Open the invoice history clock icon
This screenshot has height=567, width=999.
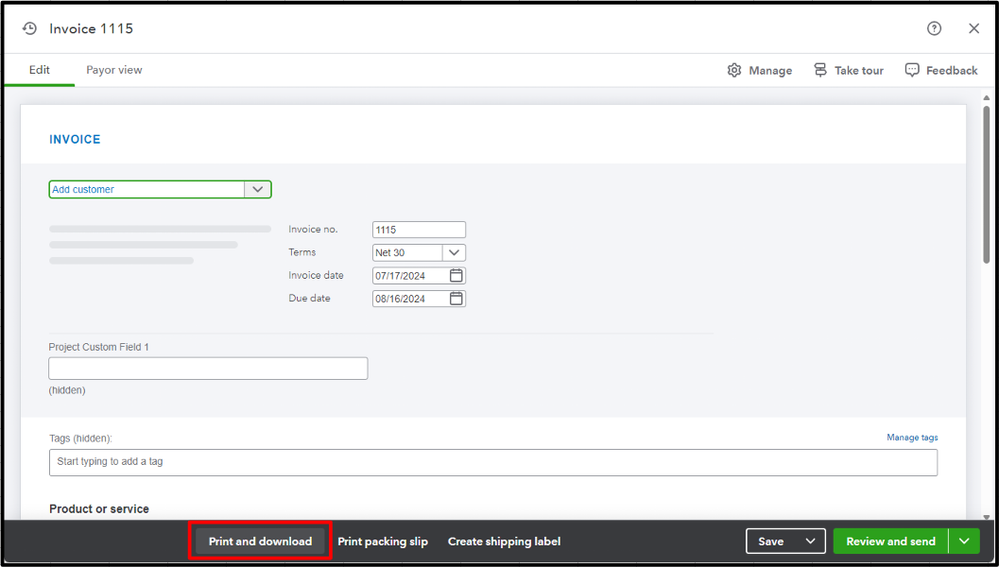click(x=29, y=29)
